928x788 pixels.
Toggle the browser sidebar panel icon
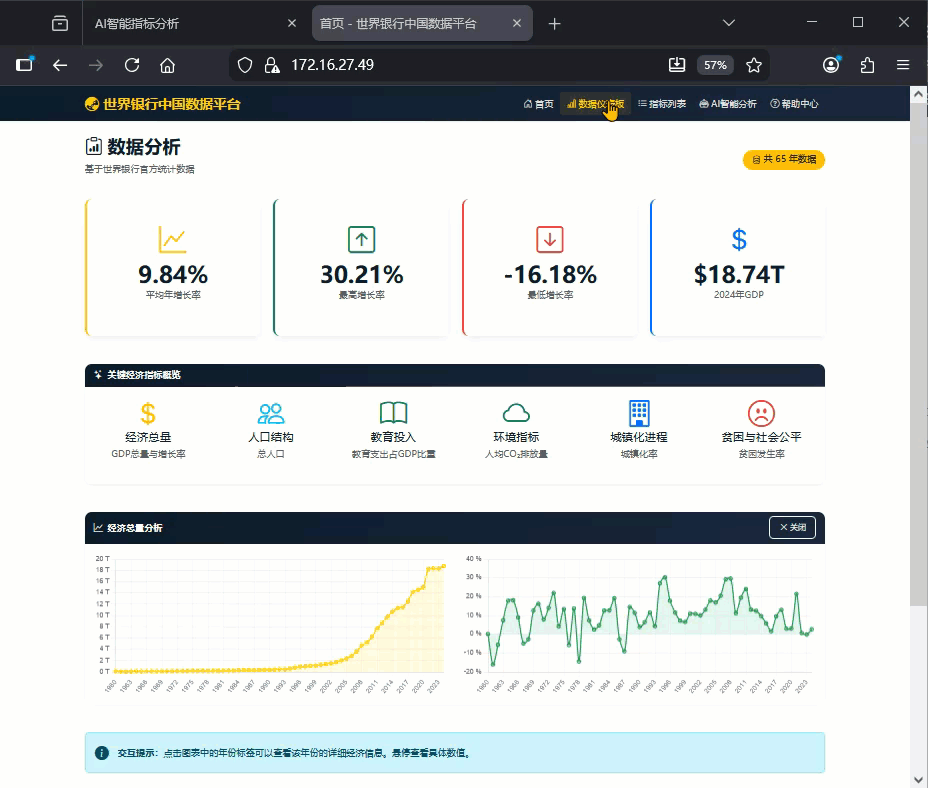[24, 65]
